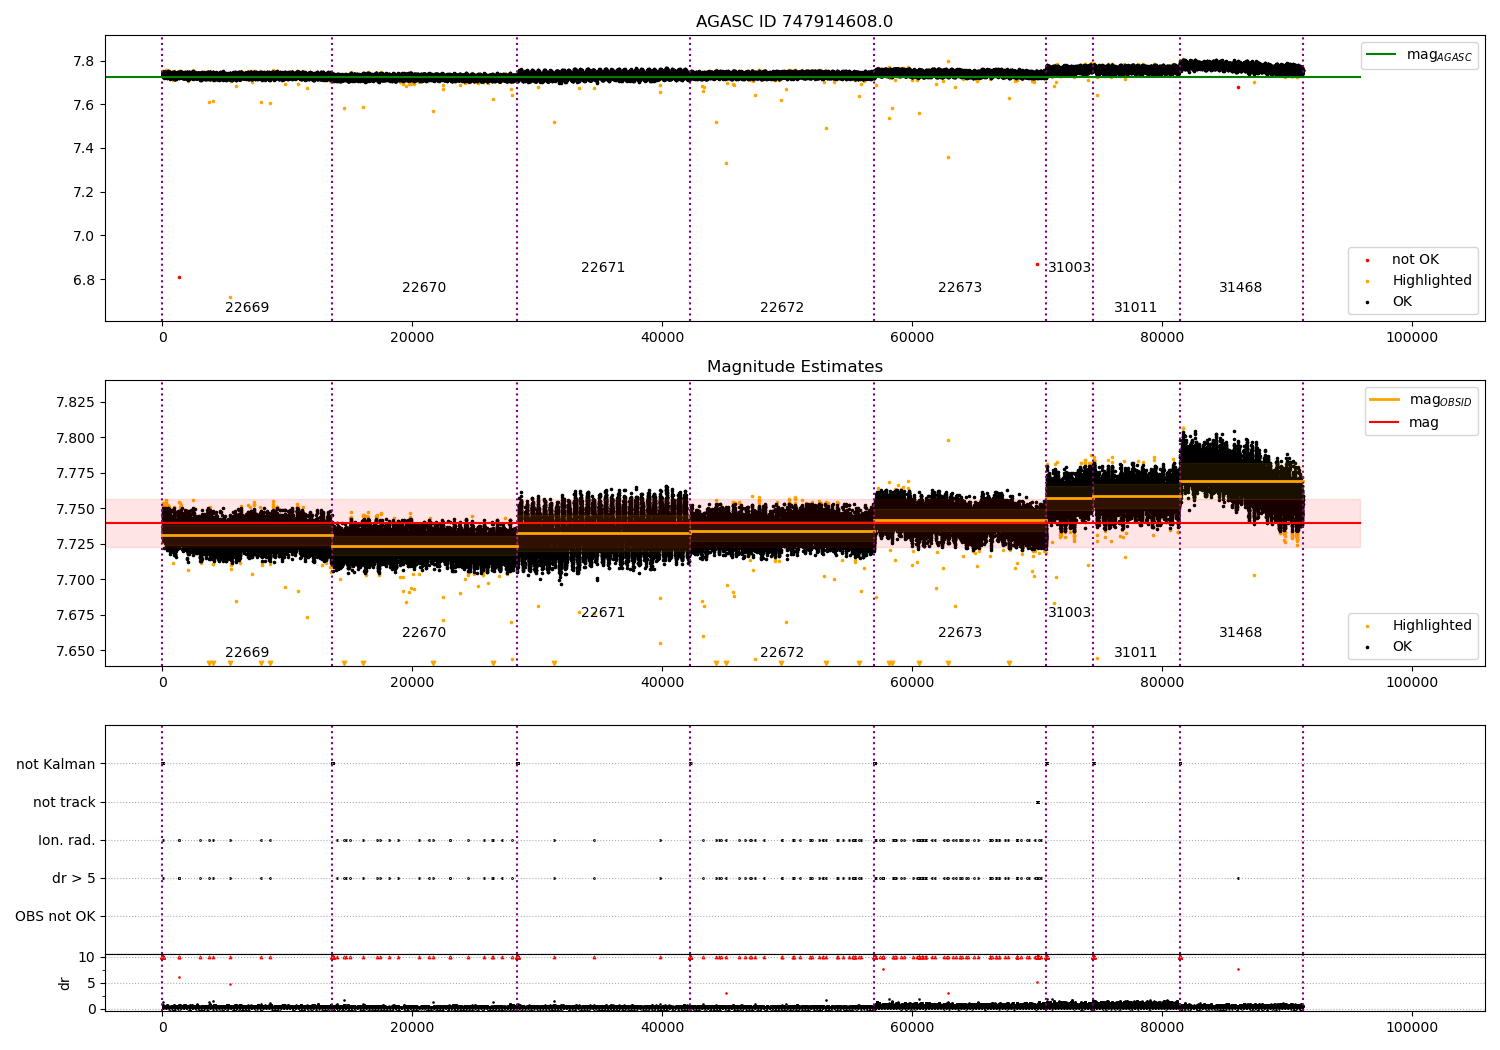Screen dimensions: 1500x1050
Task: Click the 5 tick on the dr axis
Action: pyautogui.click(x=91, y=983)
